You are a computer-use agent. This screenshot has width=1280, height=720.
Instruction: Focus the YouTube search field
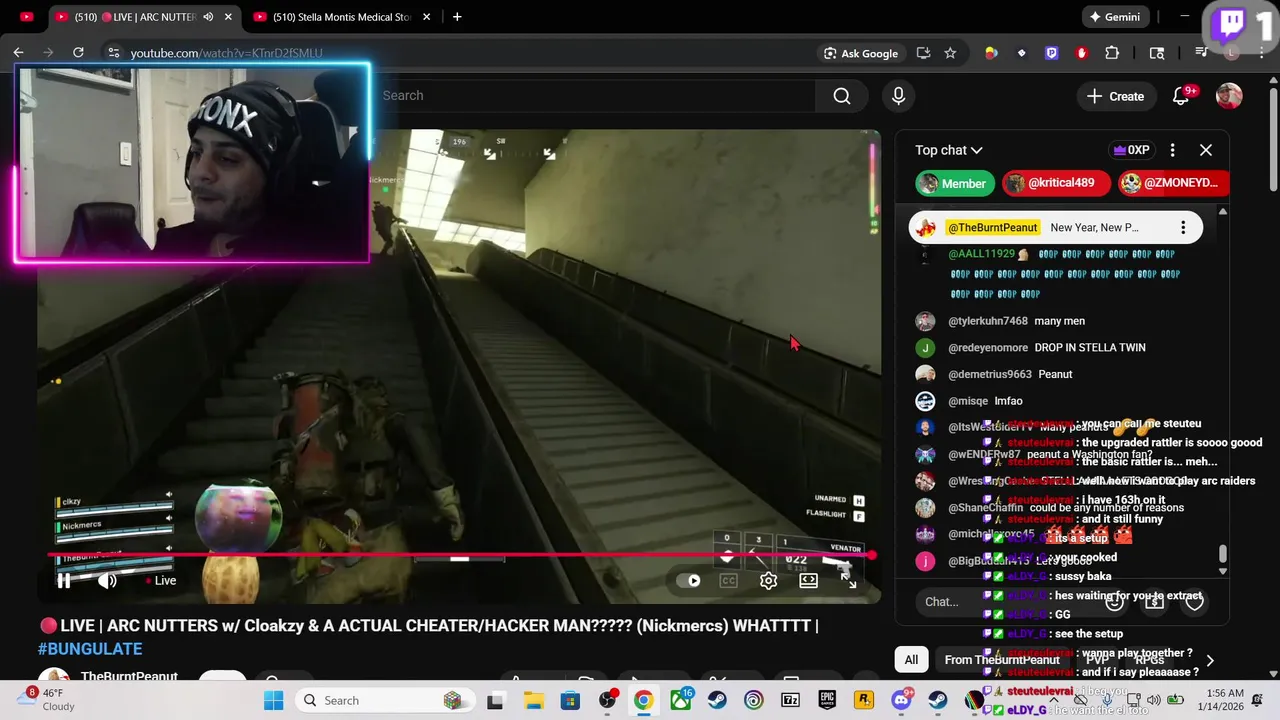[x=595, y=96]
